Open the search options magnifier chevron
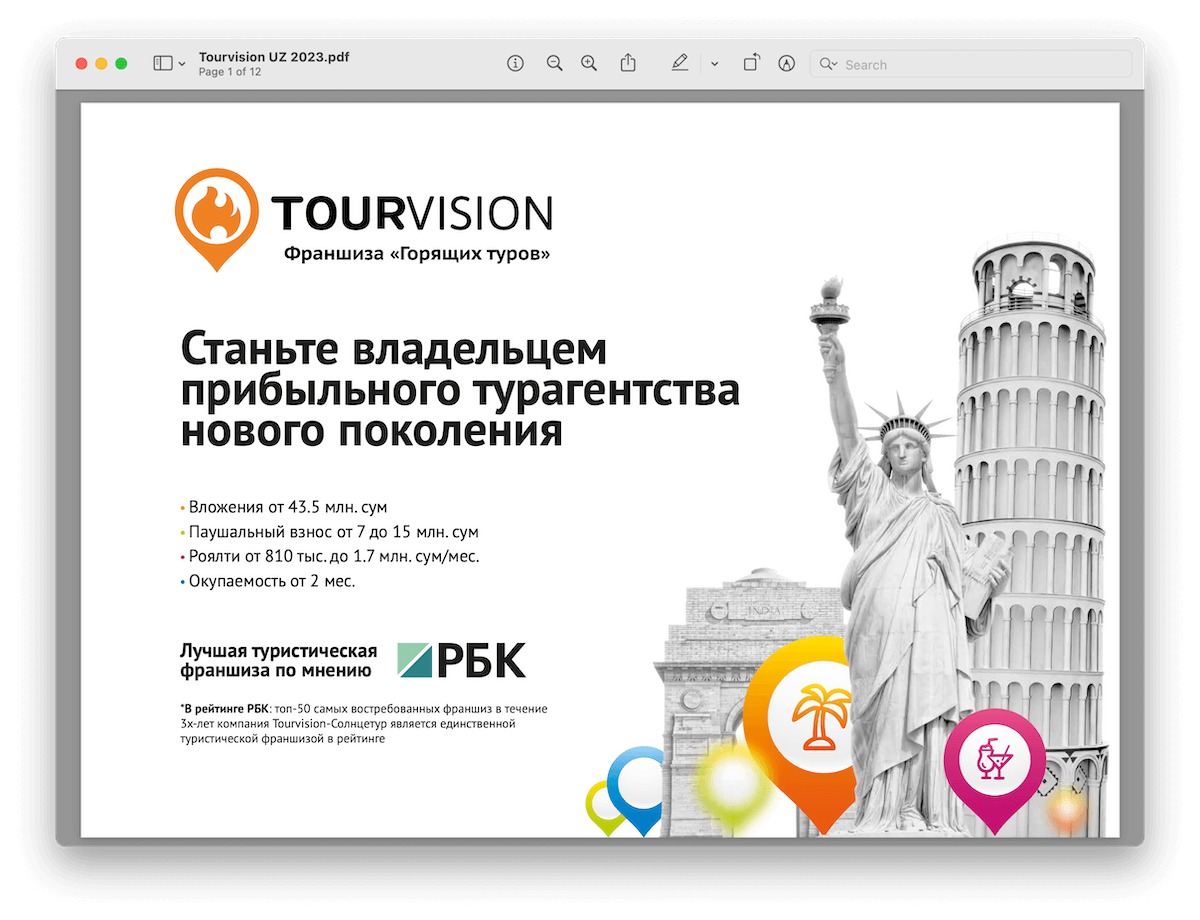This screenshot has height=920, width=1200. click(828, 64)
